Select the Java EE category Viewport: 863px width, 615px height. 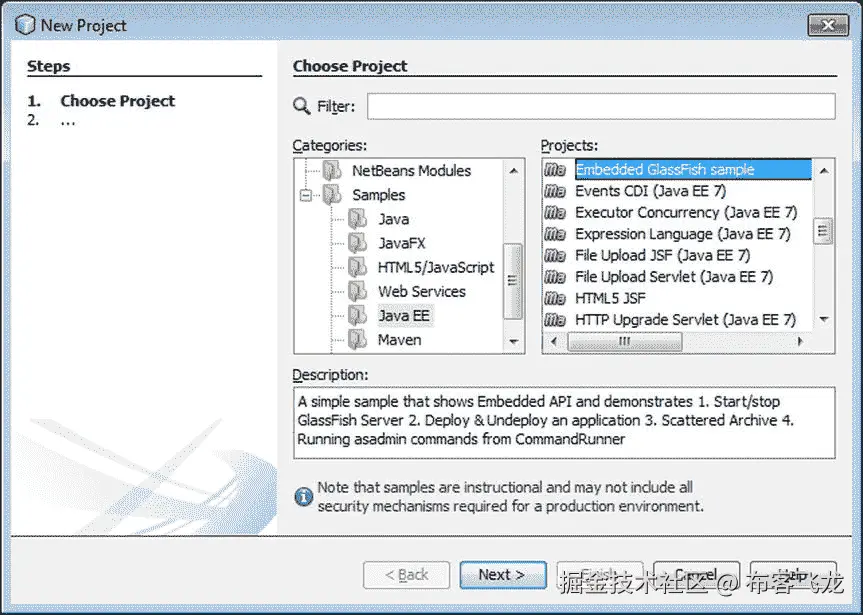[405, 316]
